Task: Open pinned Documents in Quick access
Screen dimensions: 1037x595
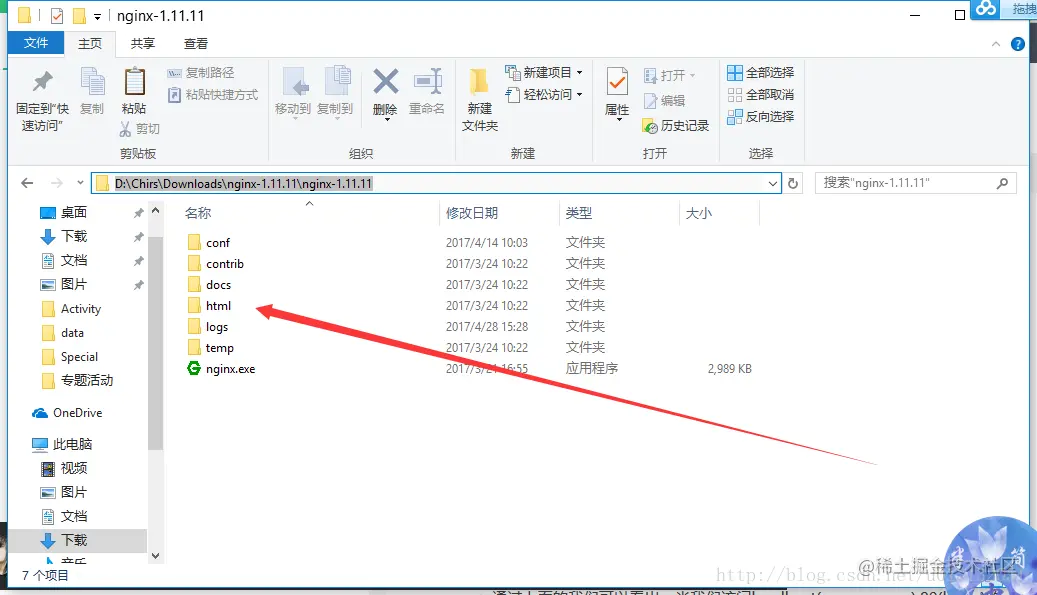Action: 63,260
